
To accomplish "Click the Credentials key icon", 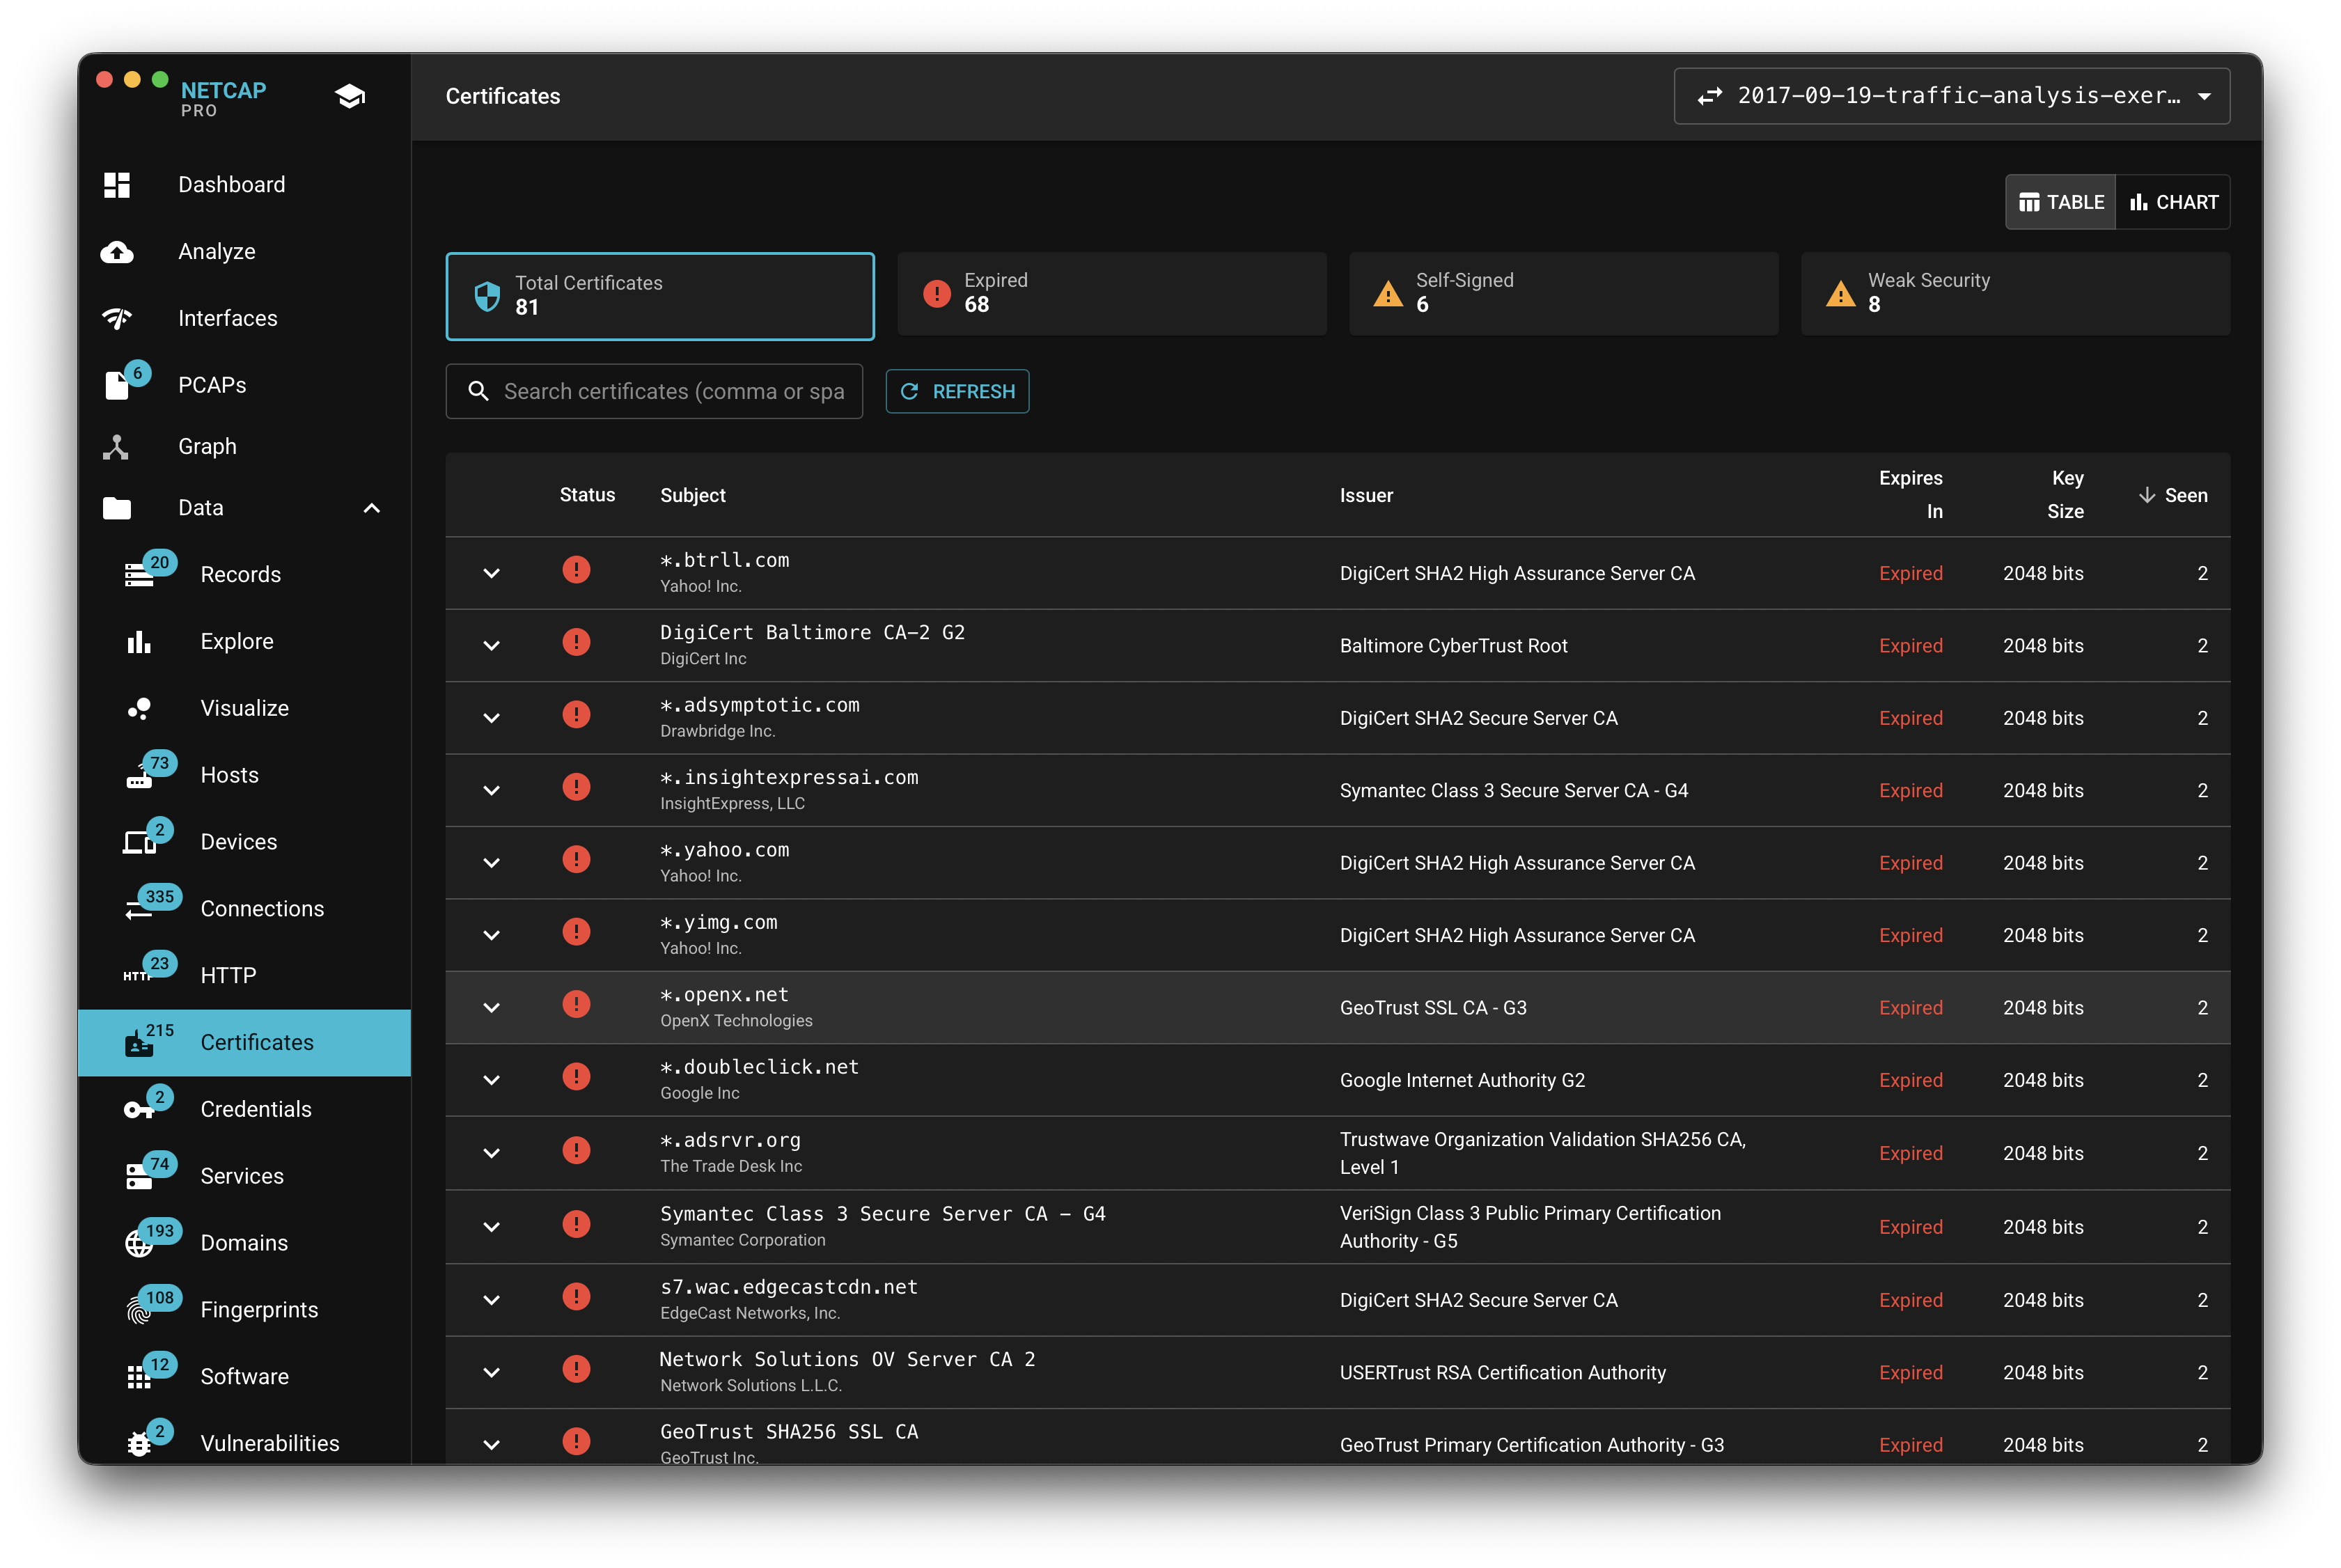I will click(x=138, y=1109).
